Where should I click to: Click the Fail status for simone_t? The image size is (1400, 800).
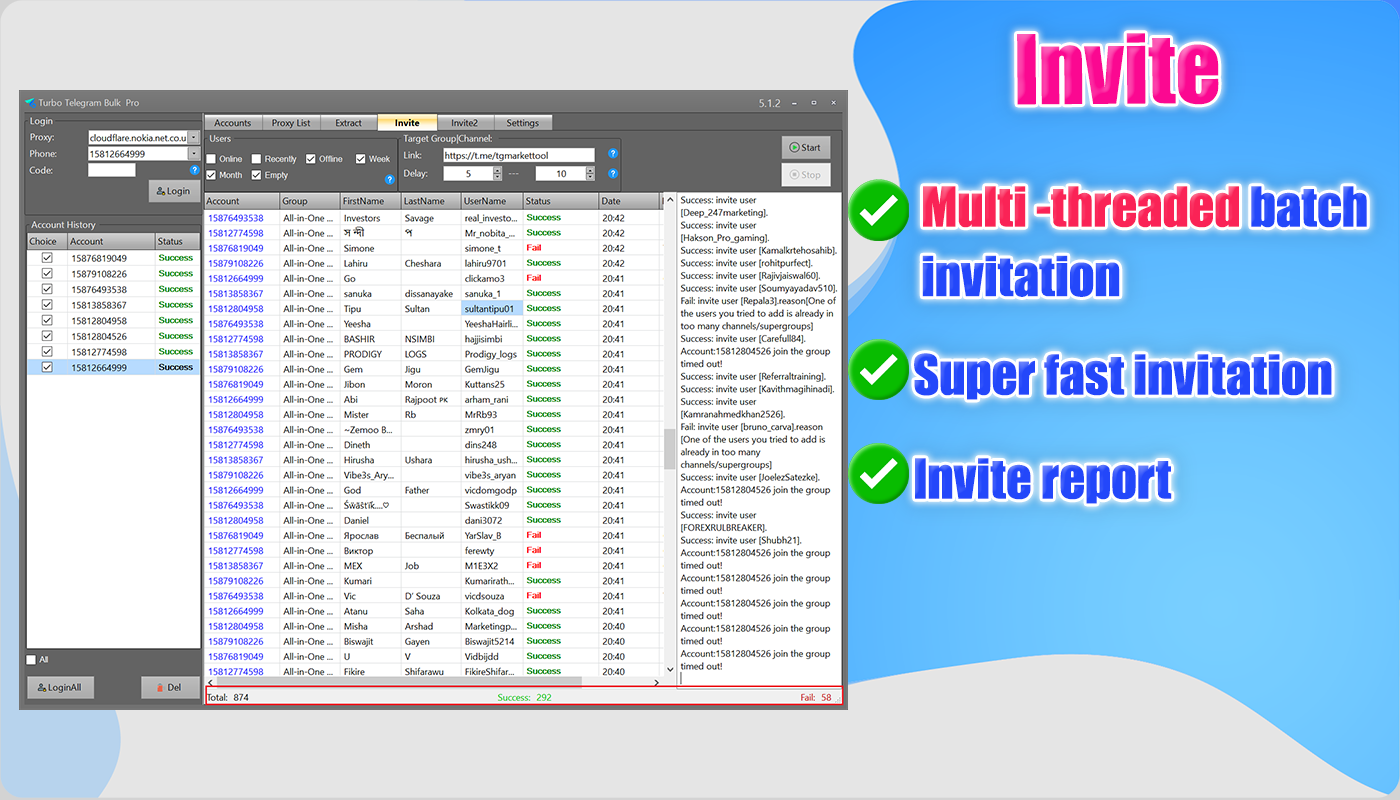click(x=534, y=248)
